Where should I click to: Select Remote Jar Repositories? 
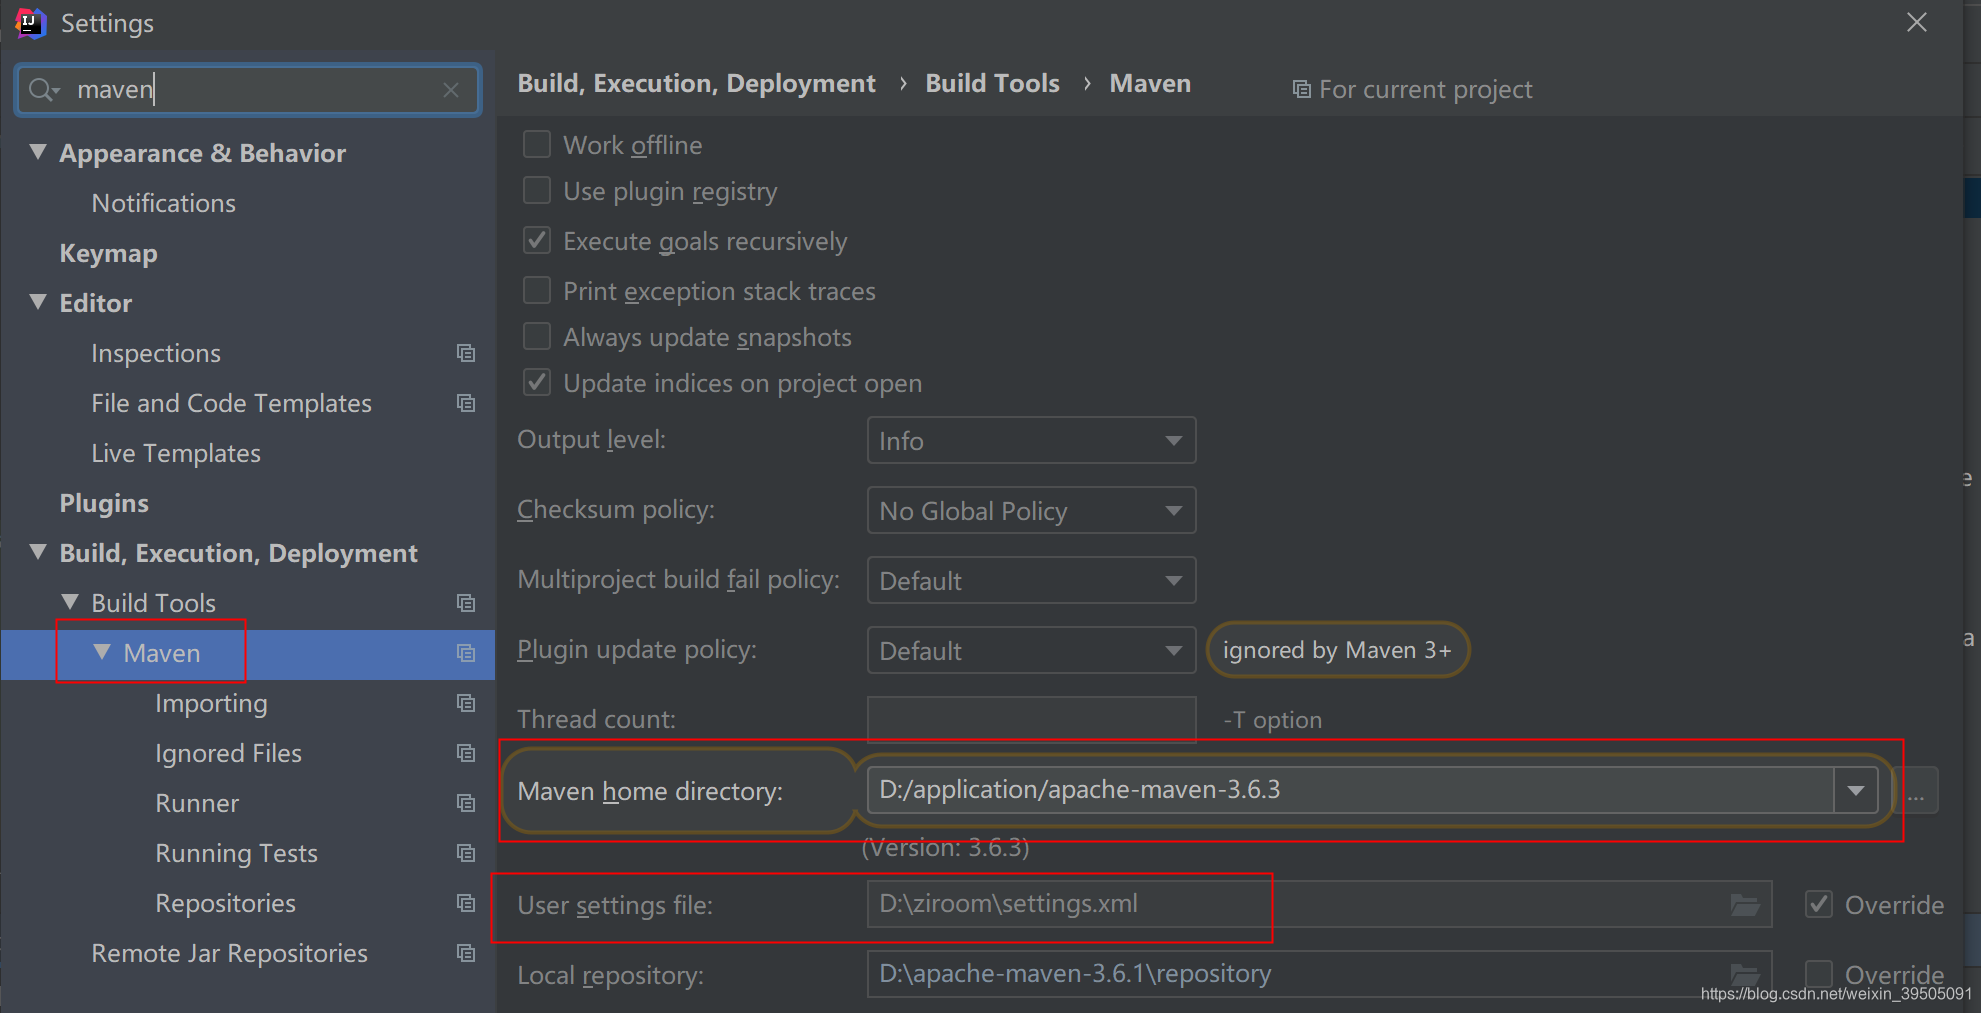point(229,953)
